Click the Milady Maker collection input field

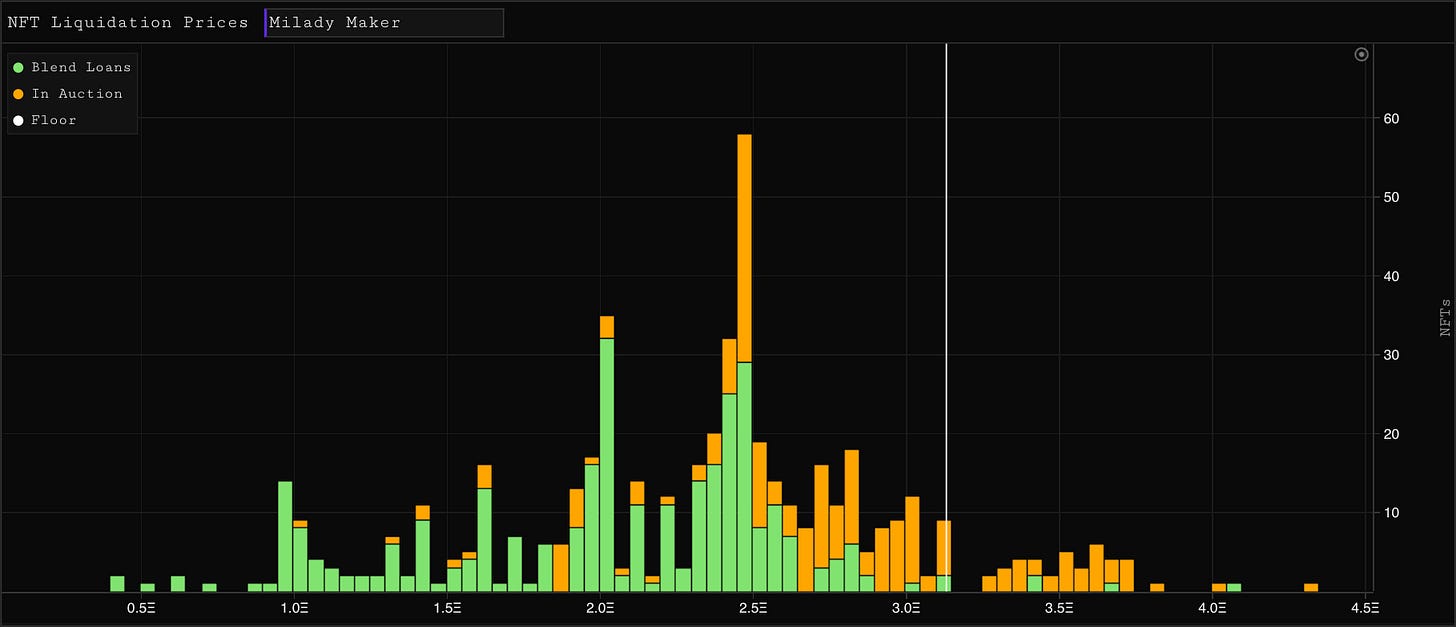coord(384,23)
